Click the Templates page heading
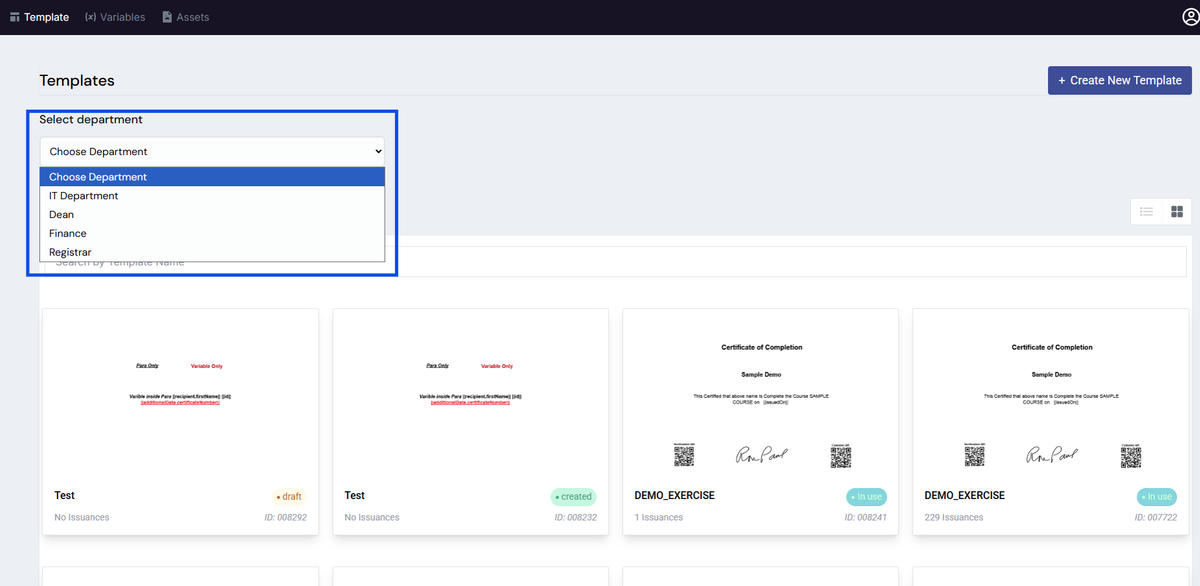Viewport: 1200px width, 586px height. tap(77, 81)
